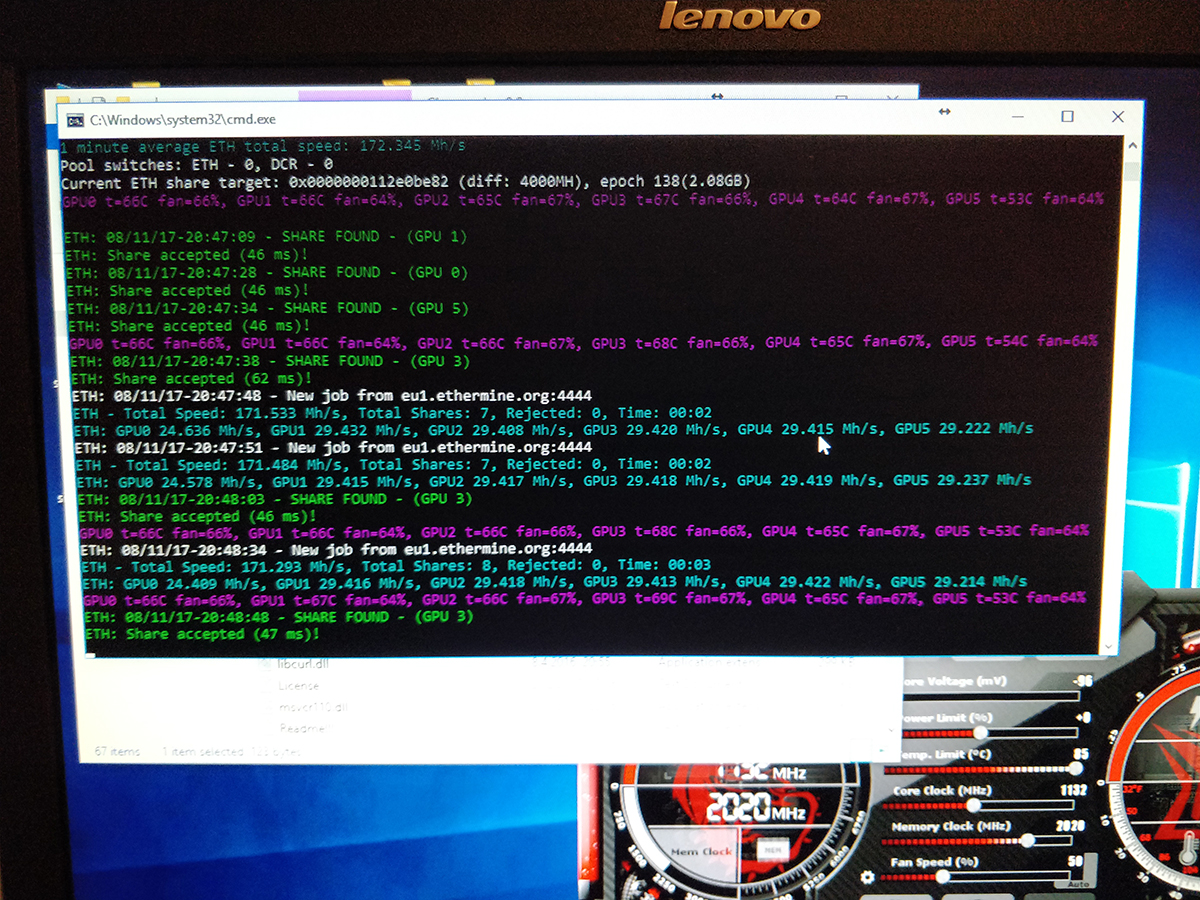
Task: Click the 'Pool switches: ETH - 0, DCR - 0' line
Action: (x=197, y=164)
